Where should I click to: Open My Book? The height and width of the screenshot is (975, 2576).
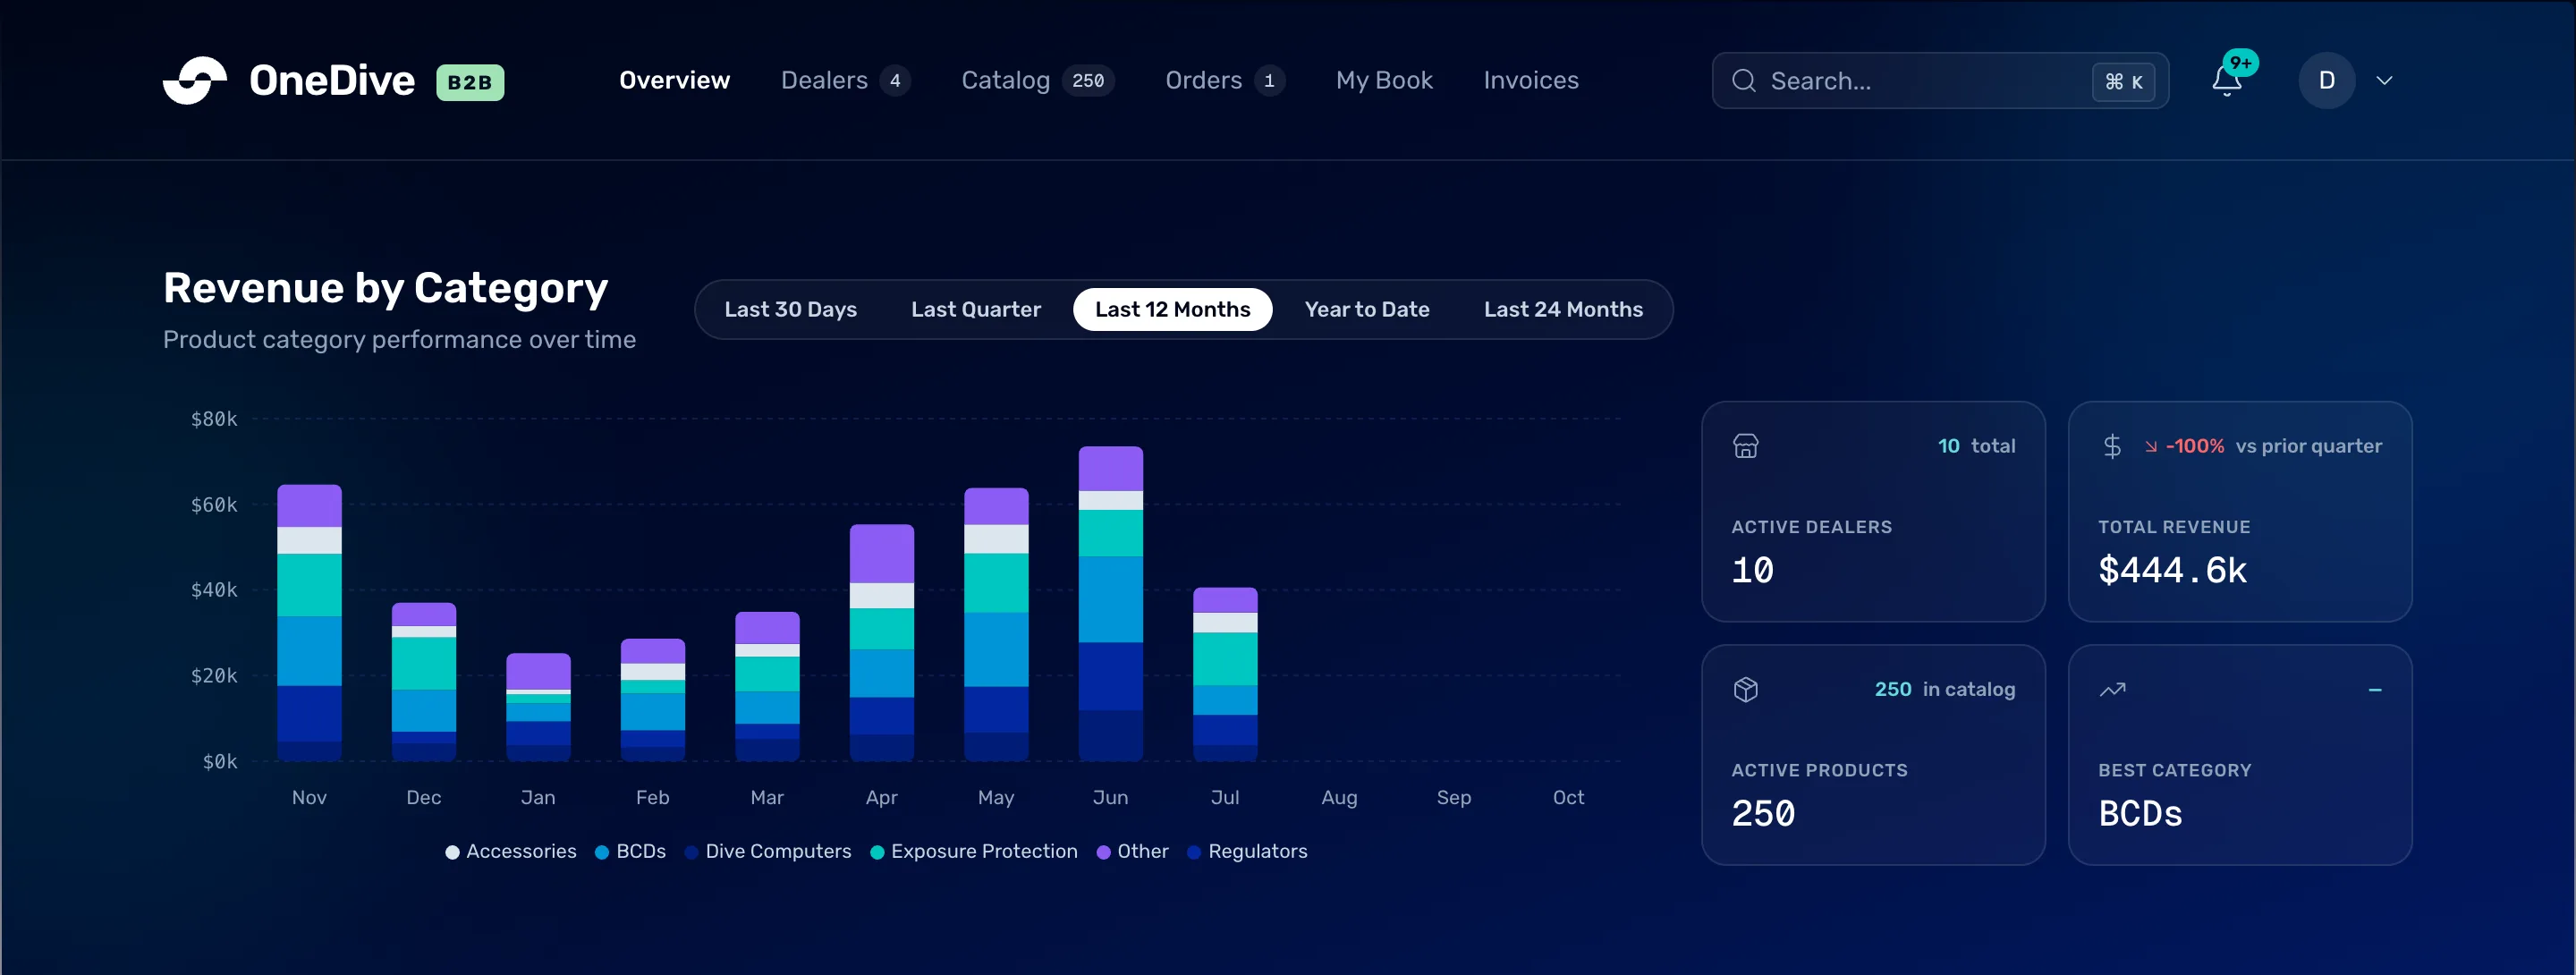(1384, 80)
